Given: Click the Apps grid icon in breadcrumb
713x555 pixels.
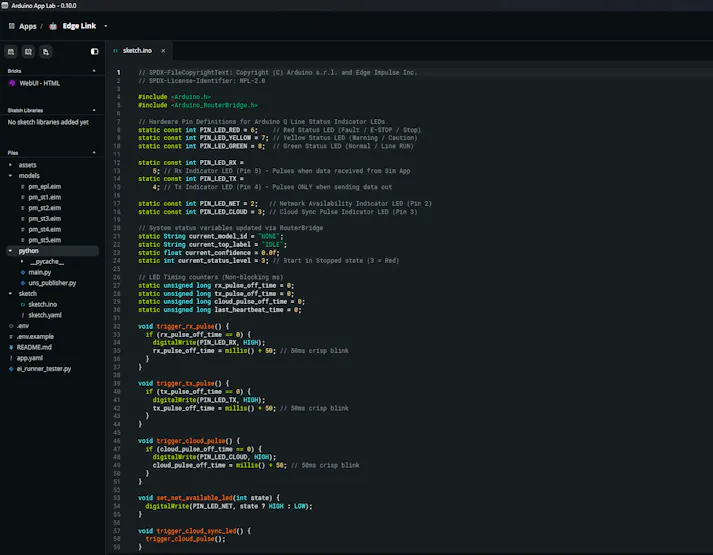Looking at the screenshot, I should (x=12, y=26).
